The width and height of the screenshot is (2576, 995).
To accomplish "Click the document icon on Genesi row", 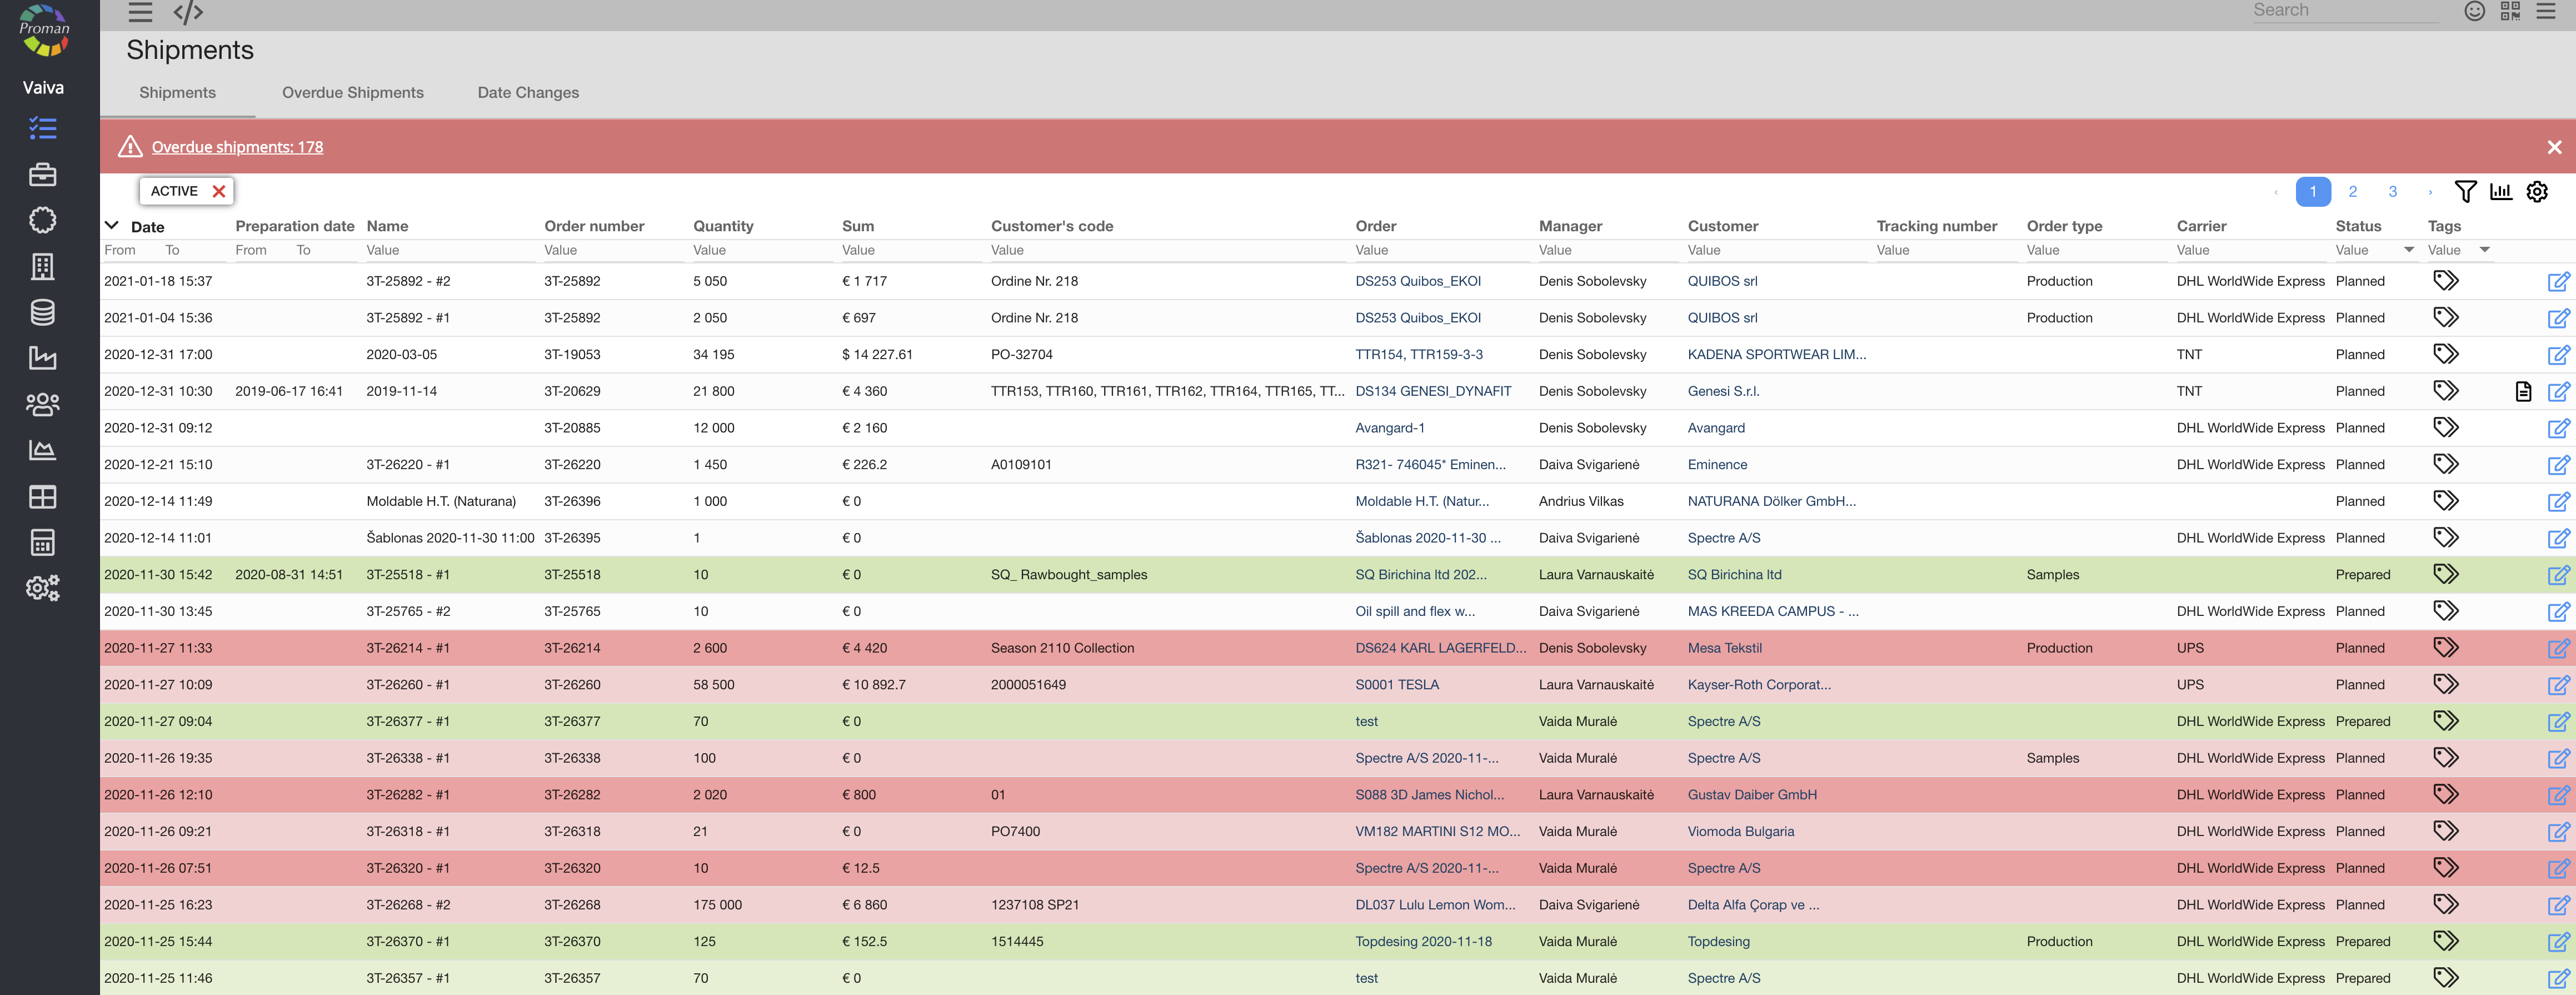I will pos(2523,391).
